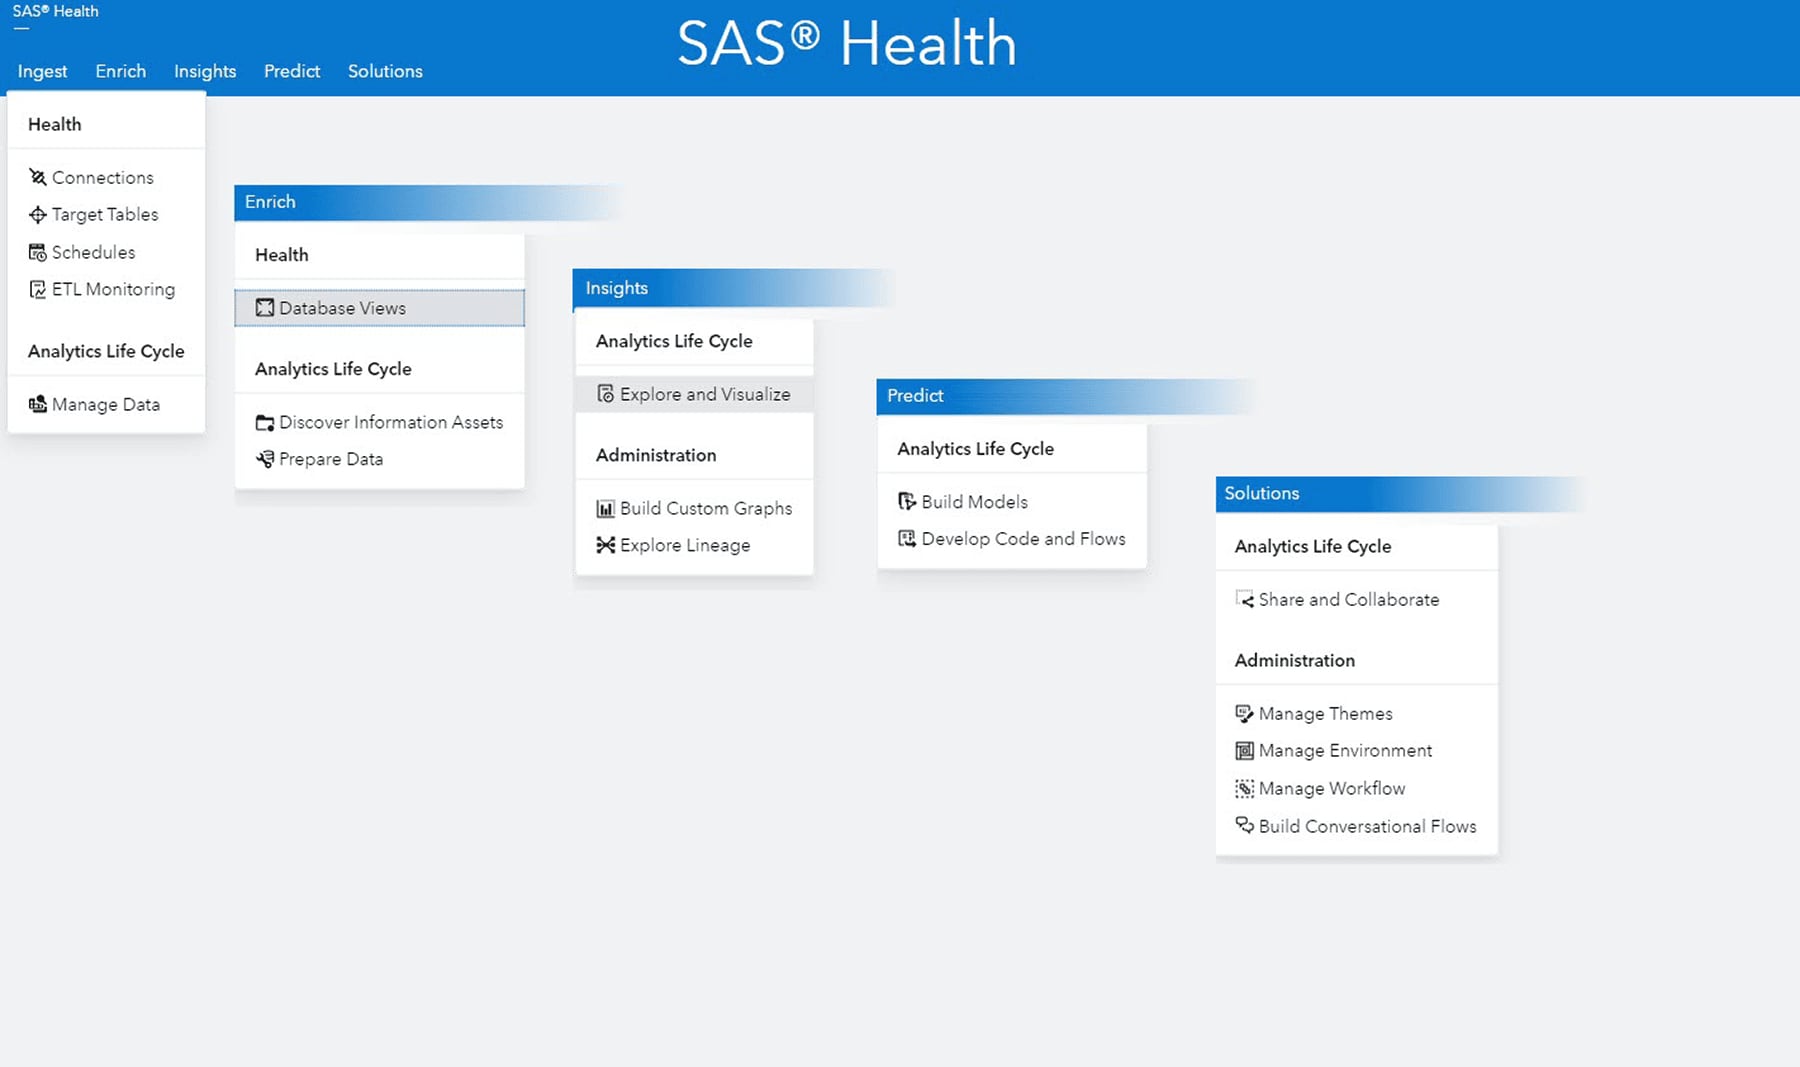Select the Prepare Data icon
Image resolution: width=1800 pixels, height=1067 pixels.
[264, 458]
